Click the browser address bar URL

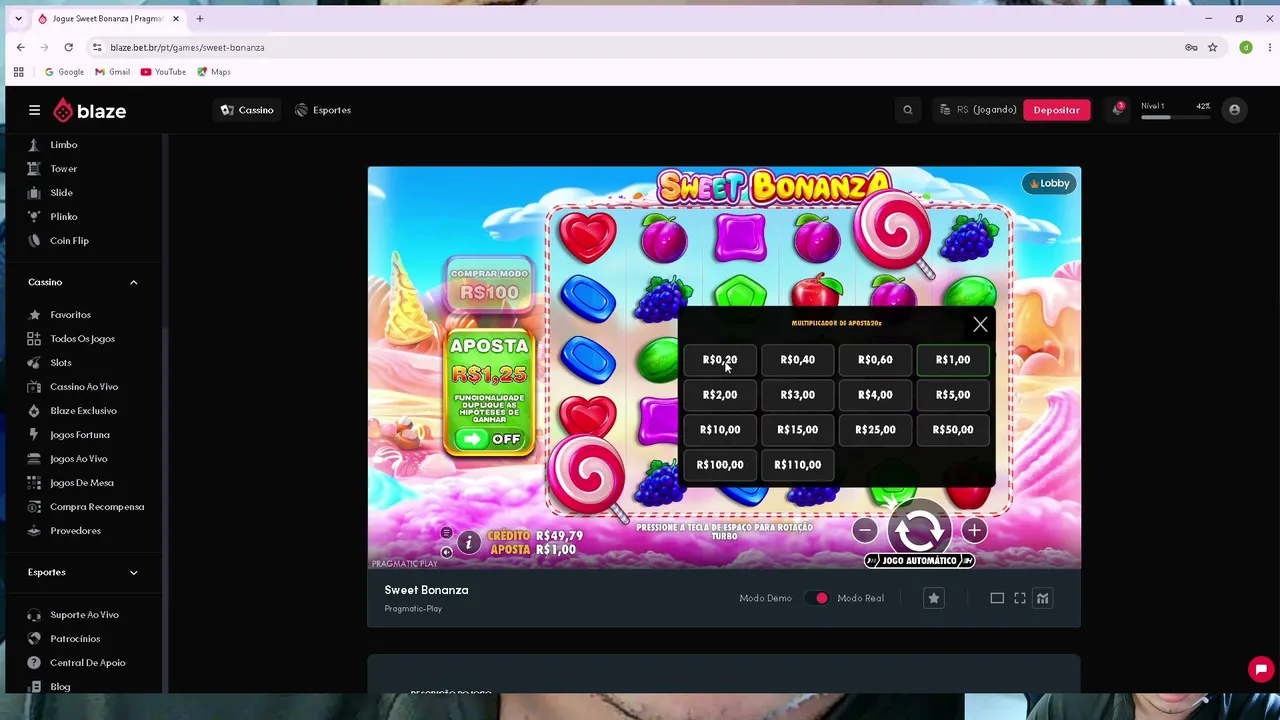(x=187, y=47)
